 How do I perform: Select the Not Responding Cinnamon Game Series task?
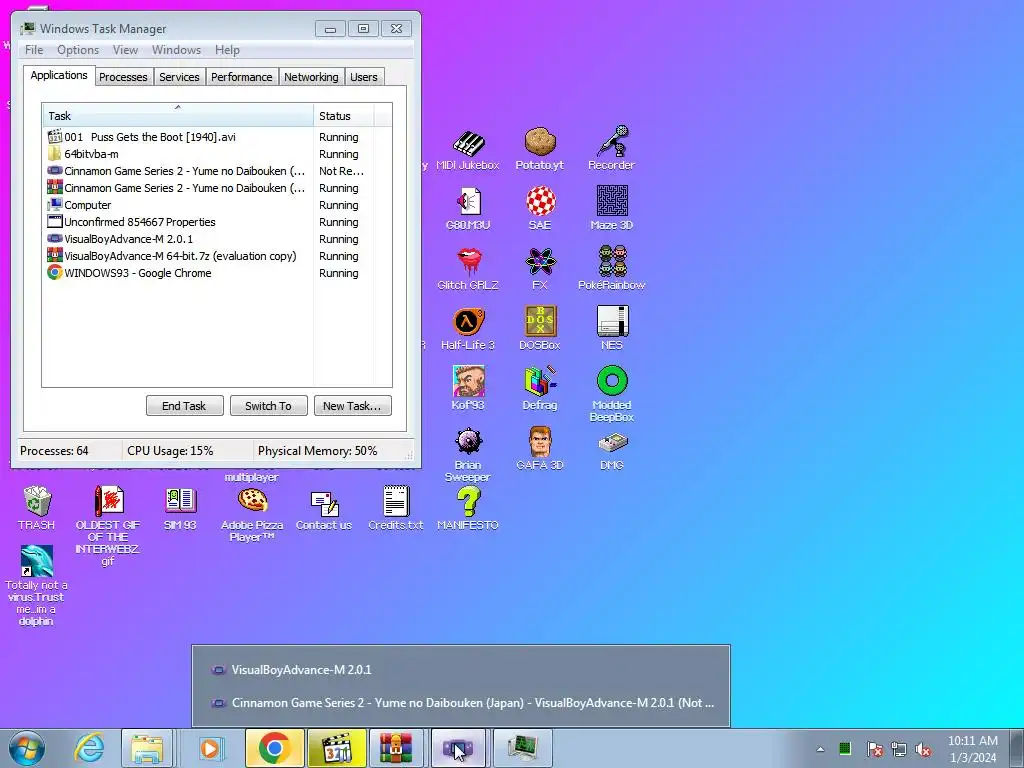(217, 171)
